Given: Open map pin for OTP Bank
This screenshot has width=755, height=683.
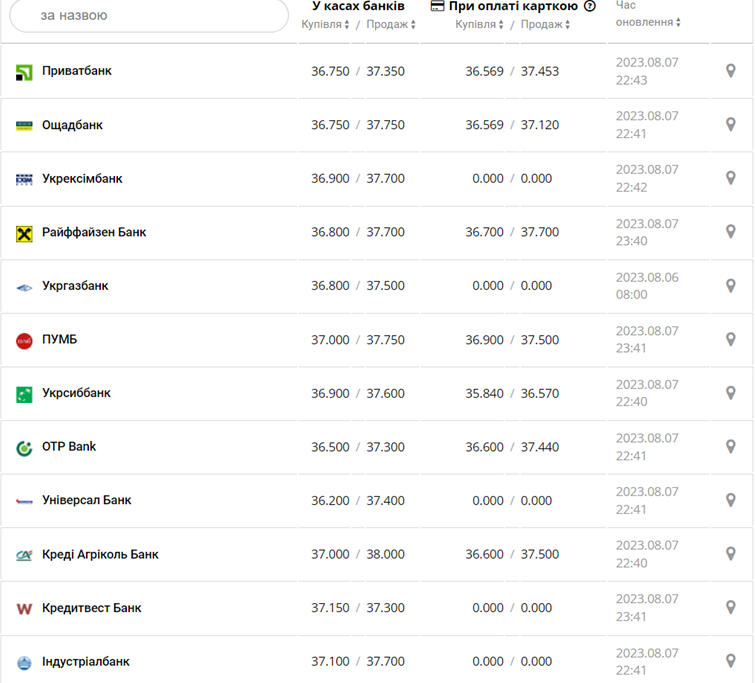Looking at the screenshot, I should [x=730, y=446].
